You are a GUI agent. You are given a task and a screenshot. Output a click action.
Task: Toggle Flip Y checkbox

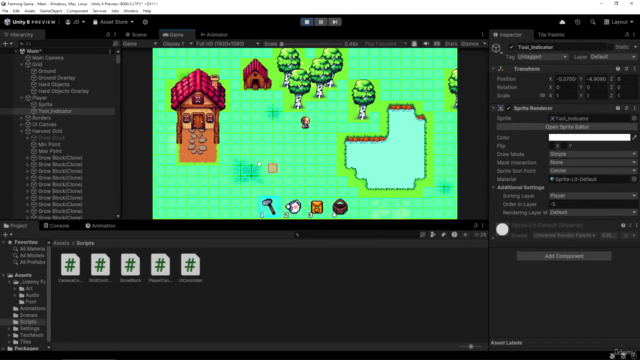564,146
